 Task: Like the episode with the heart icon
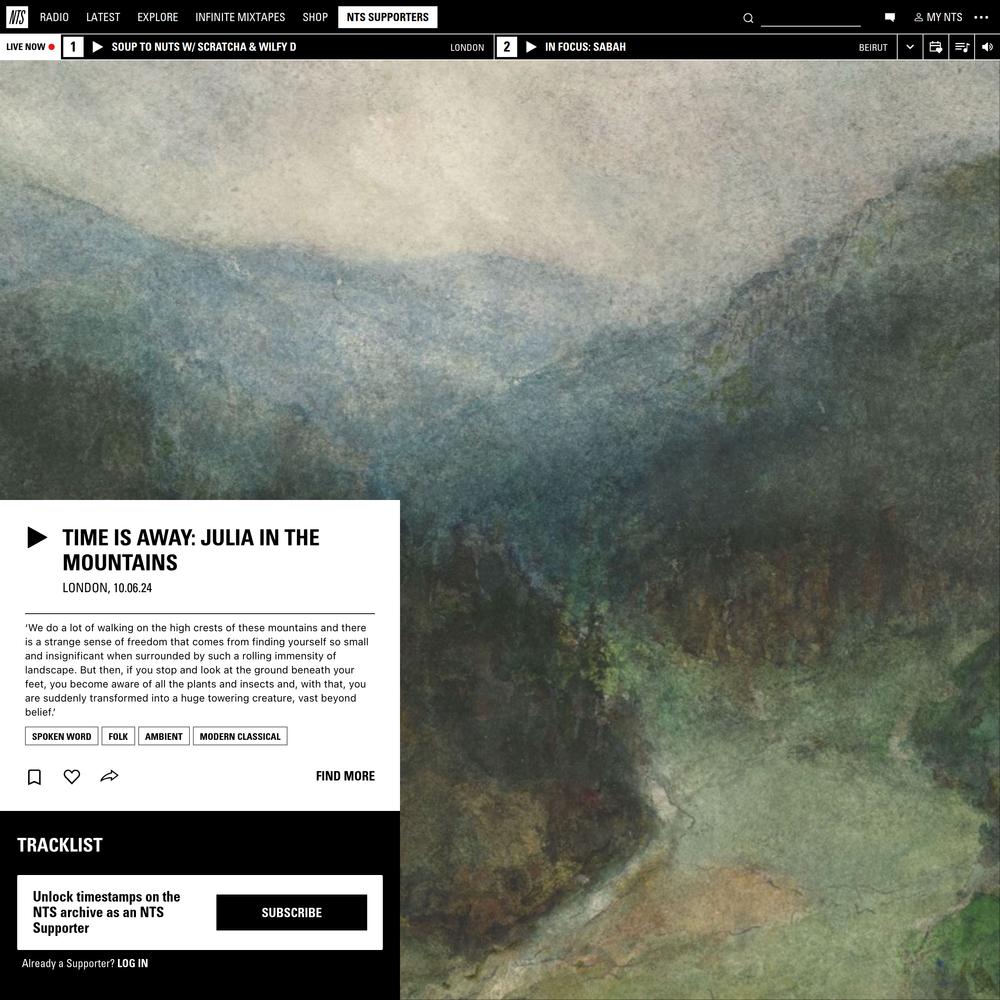(x=72, y=776)
